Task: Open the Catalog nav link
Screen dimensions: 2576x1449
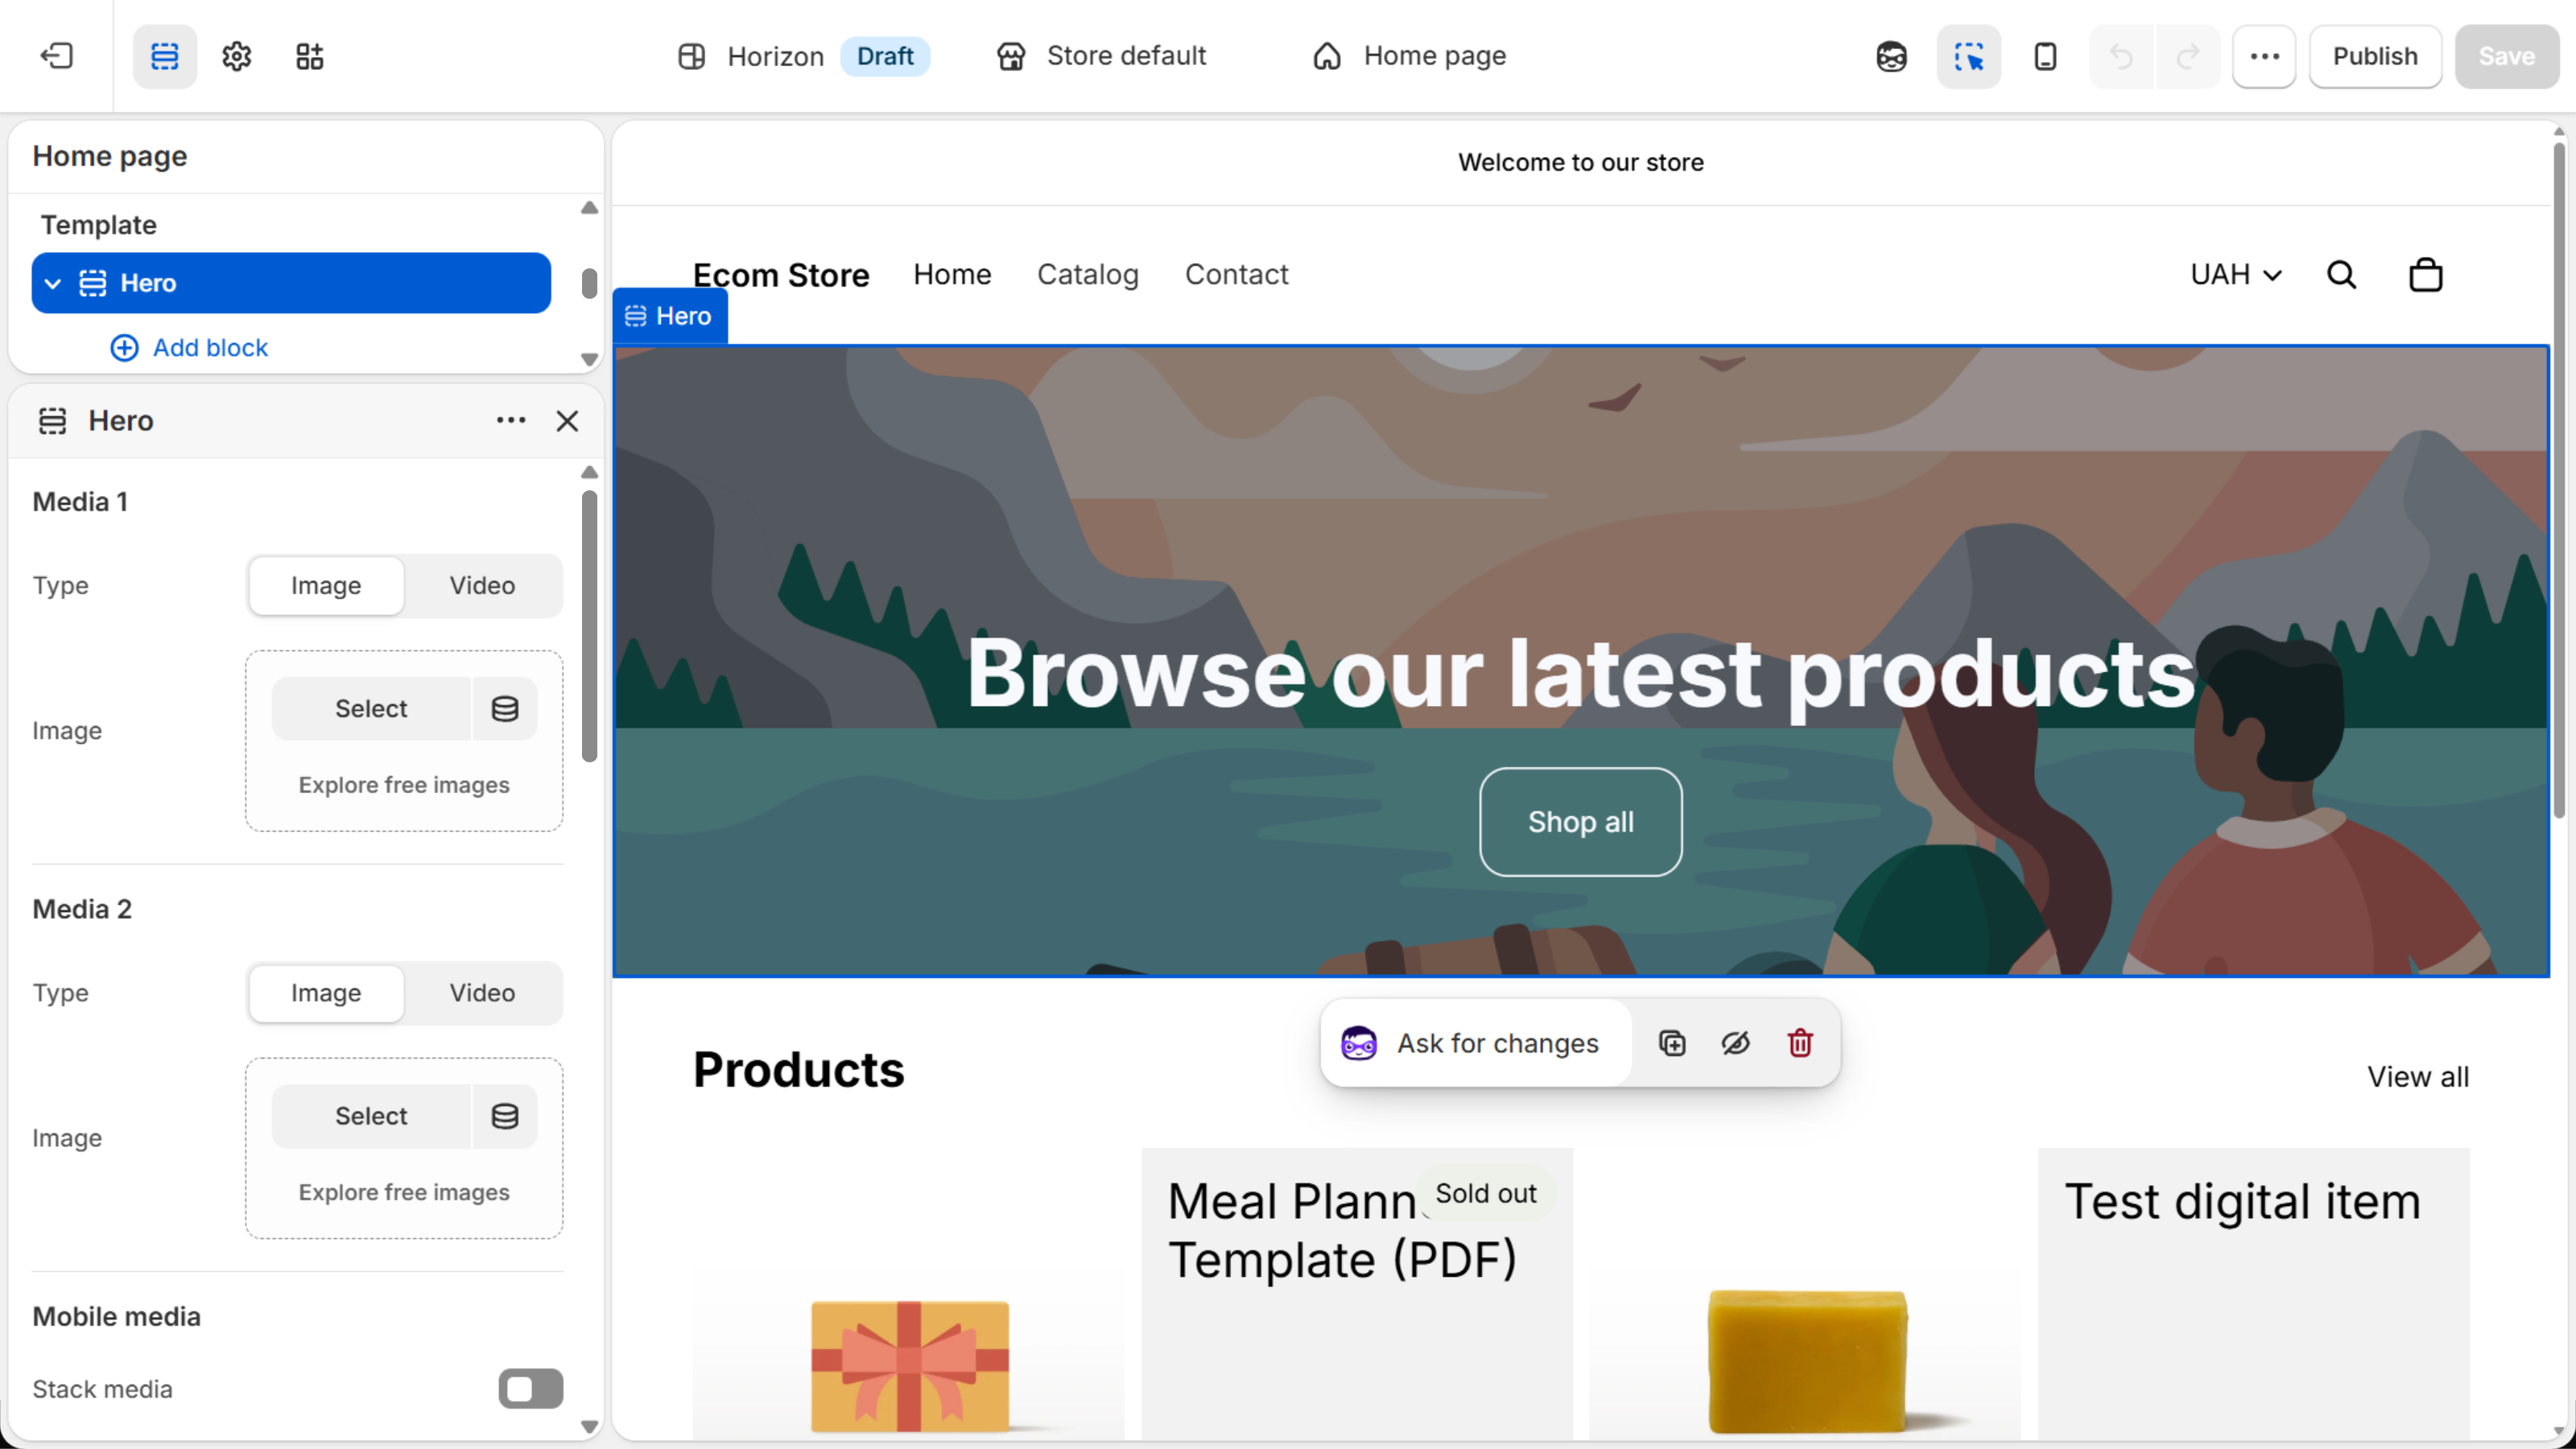Action: [1088, 274]
